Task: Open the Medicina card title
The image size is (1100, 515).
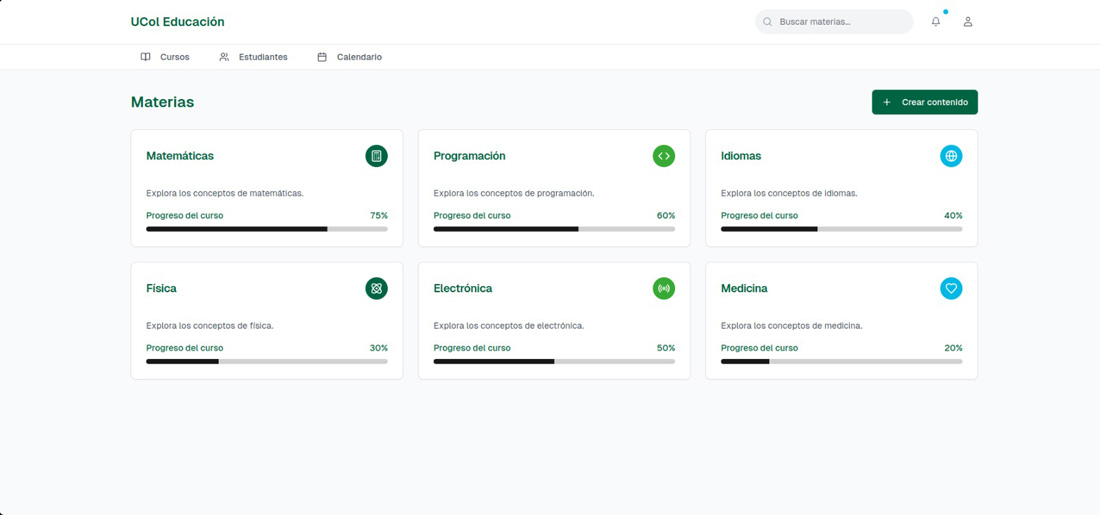Action: pos(744,288)
